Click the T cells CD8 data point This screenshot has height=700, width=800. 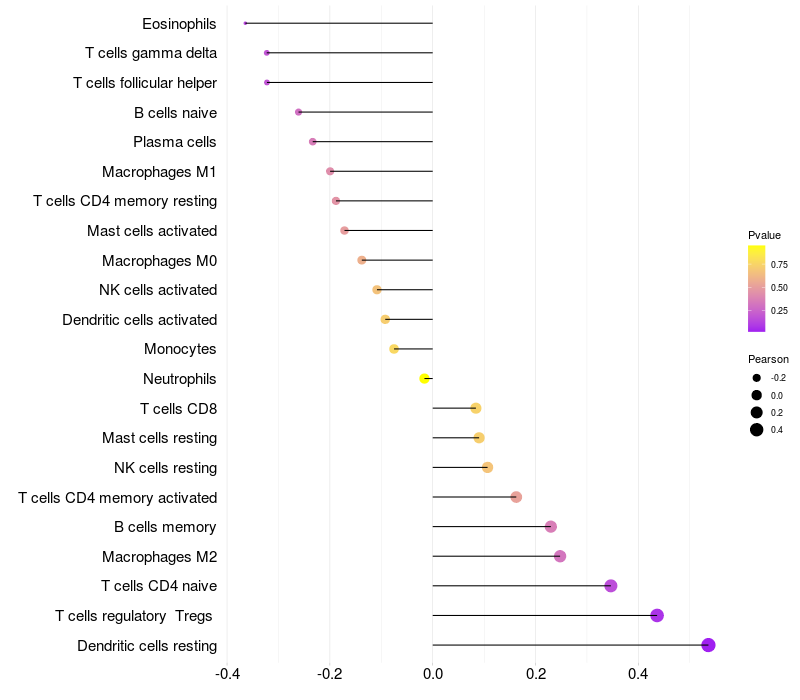[x=476, y=408]
